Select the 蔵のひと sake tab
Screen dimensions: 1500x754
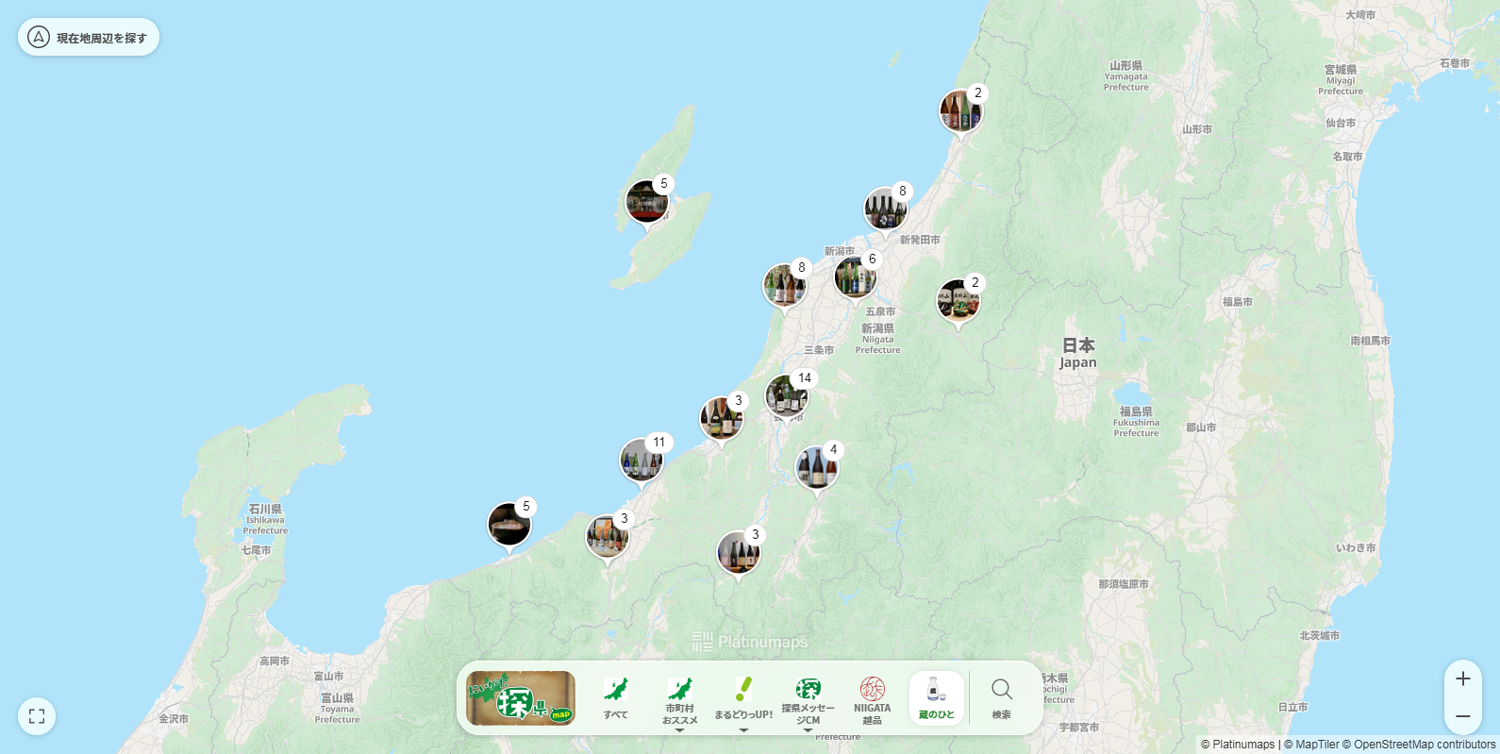click(936, 698)
